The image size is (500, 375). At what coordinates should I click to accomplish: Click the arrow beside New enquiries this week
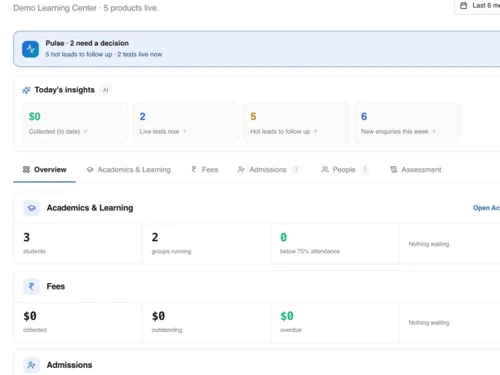click(434, 131)
